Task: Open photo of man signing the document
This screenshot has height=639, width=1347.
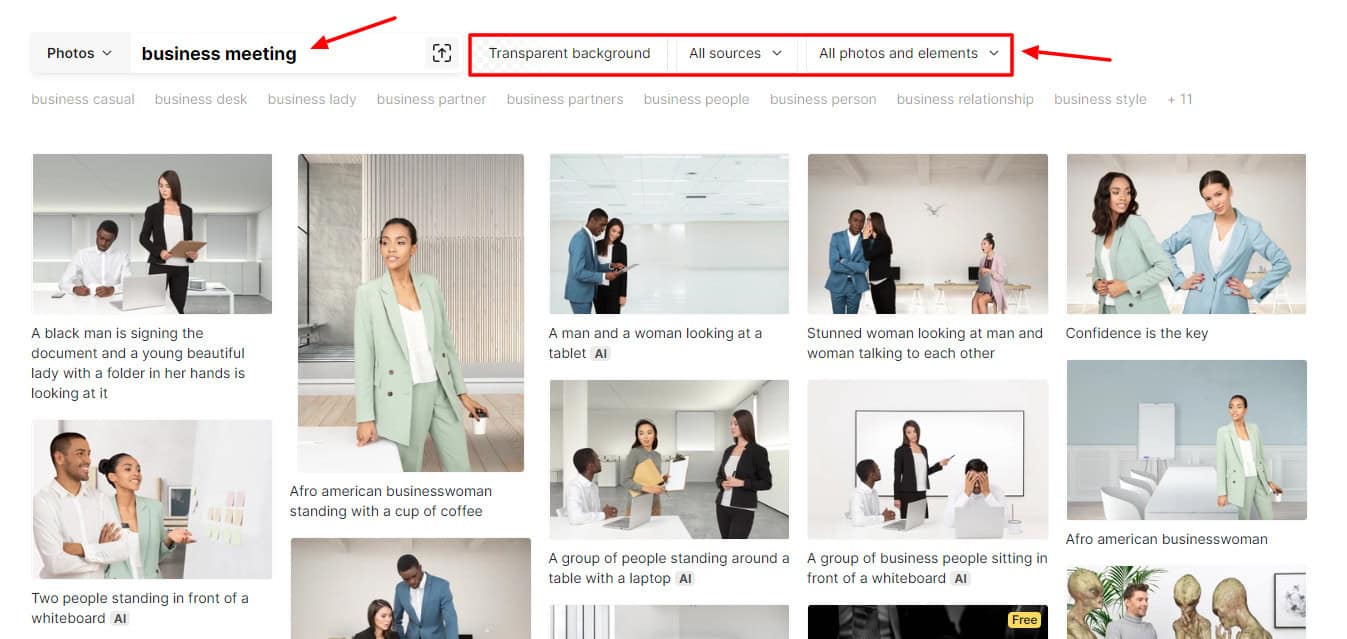Action: 152,234
